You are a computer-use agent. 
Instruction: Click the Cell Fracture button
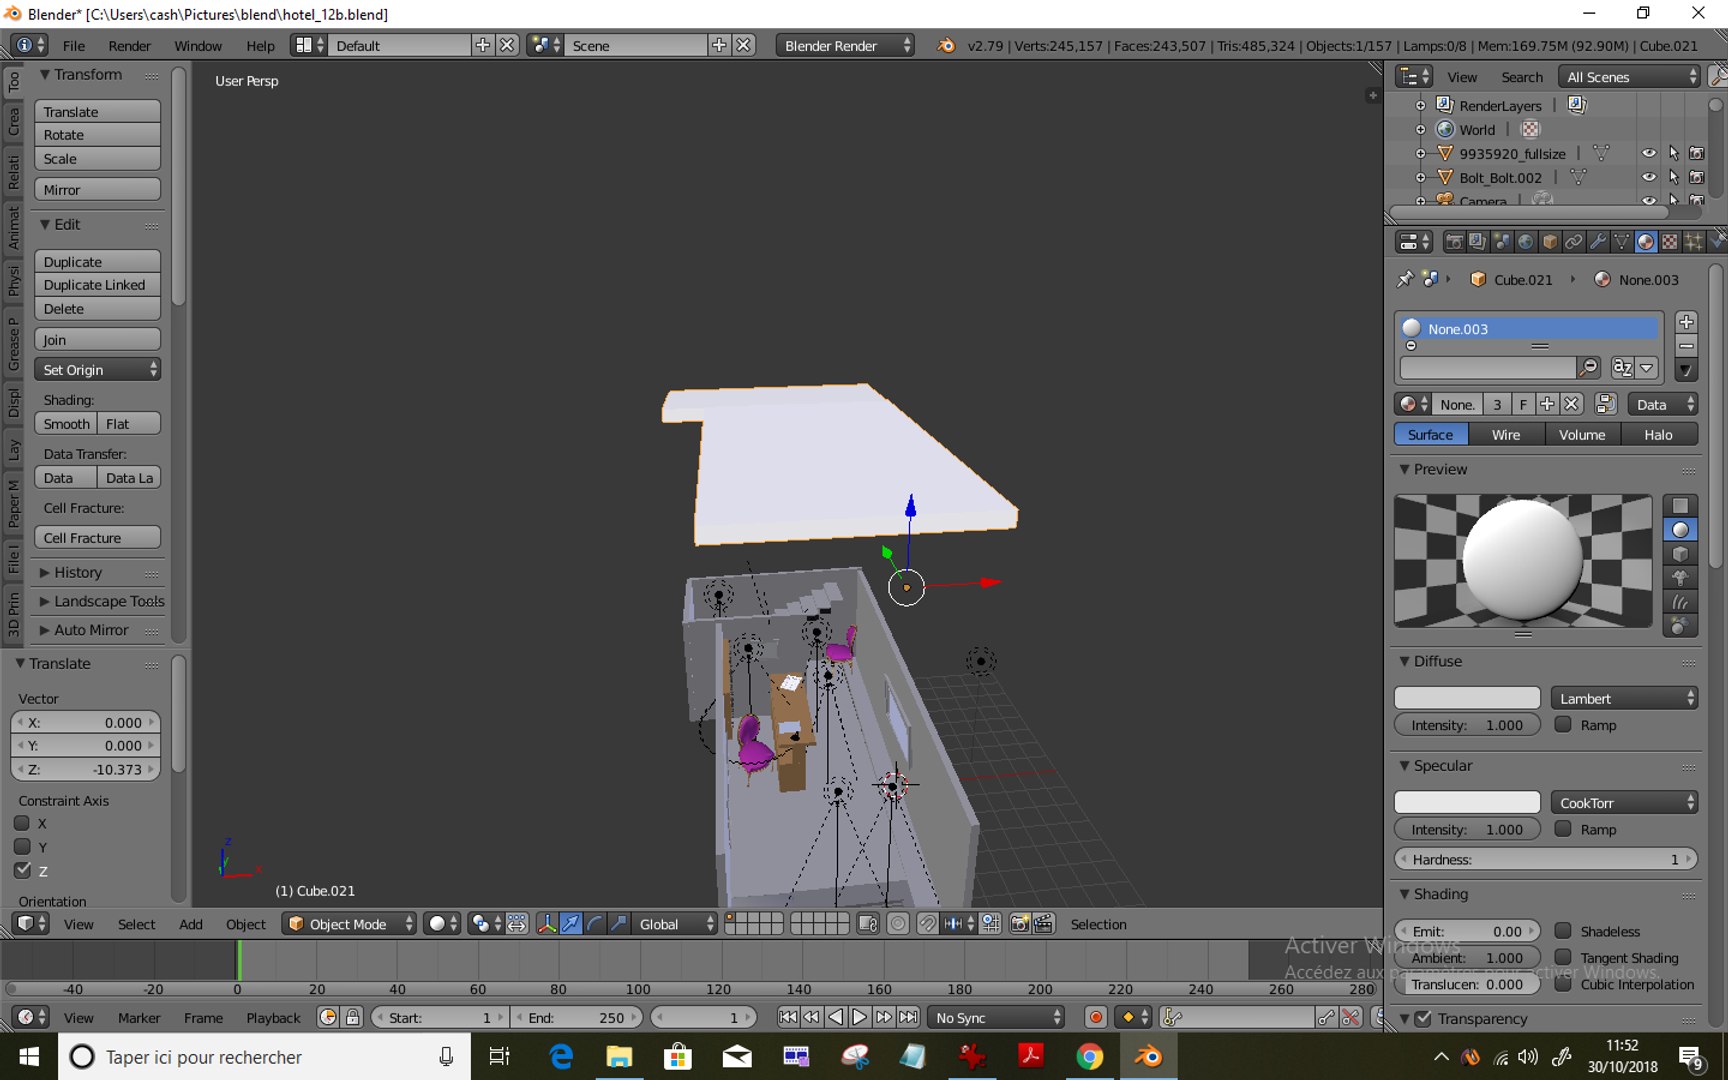[x=97, y=538]
